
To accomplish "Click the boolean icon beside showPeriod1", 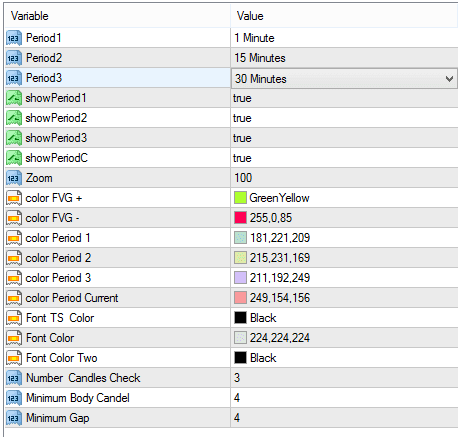I will coord(14,98).
